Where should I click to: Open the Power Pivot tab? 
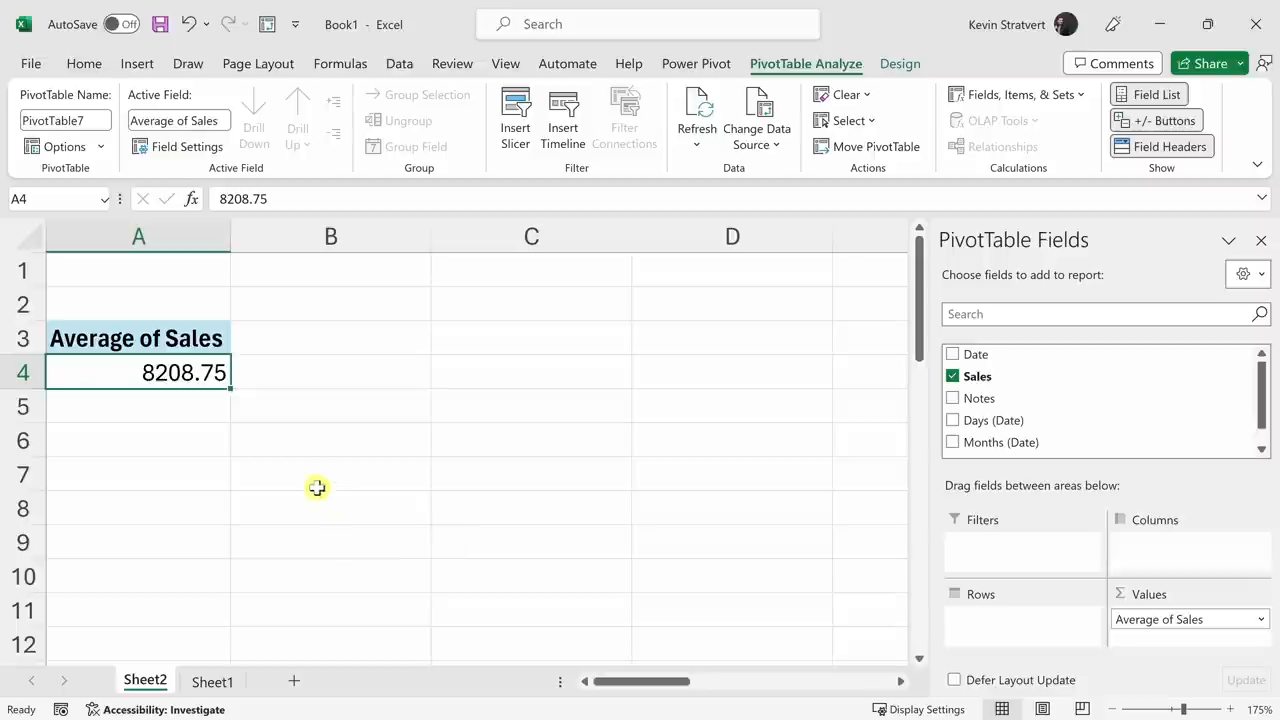coord(696,63)
